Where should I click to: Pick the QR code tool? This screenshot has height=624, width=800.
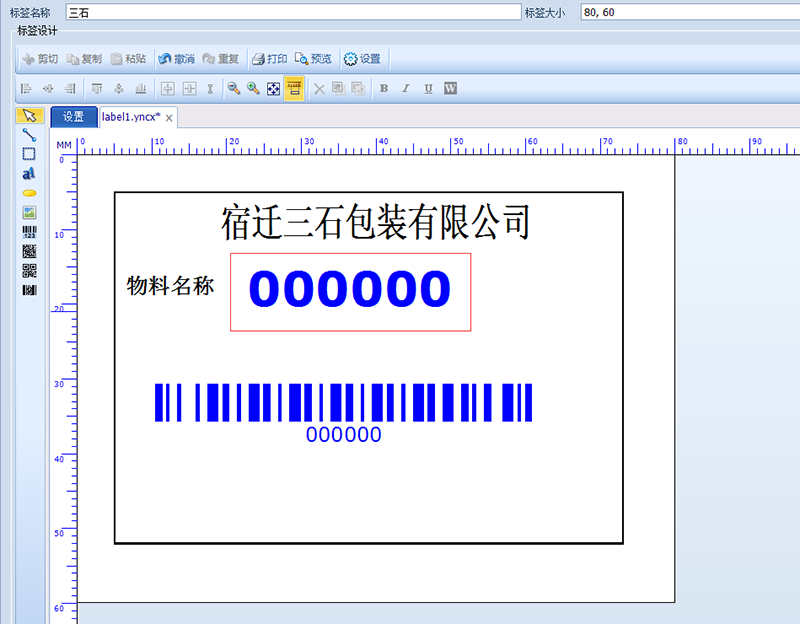[30, 271]
